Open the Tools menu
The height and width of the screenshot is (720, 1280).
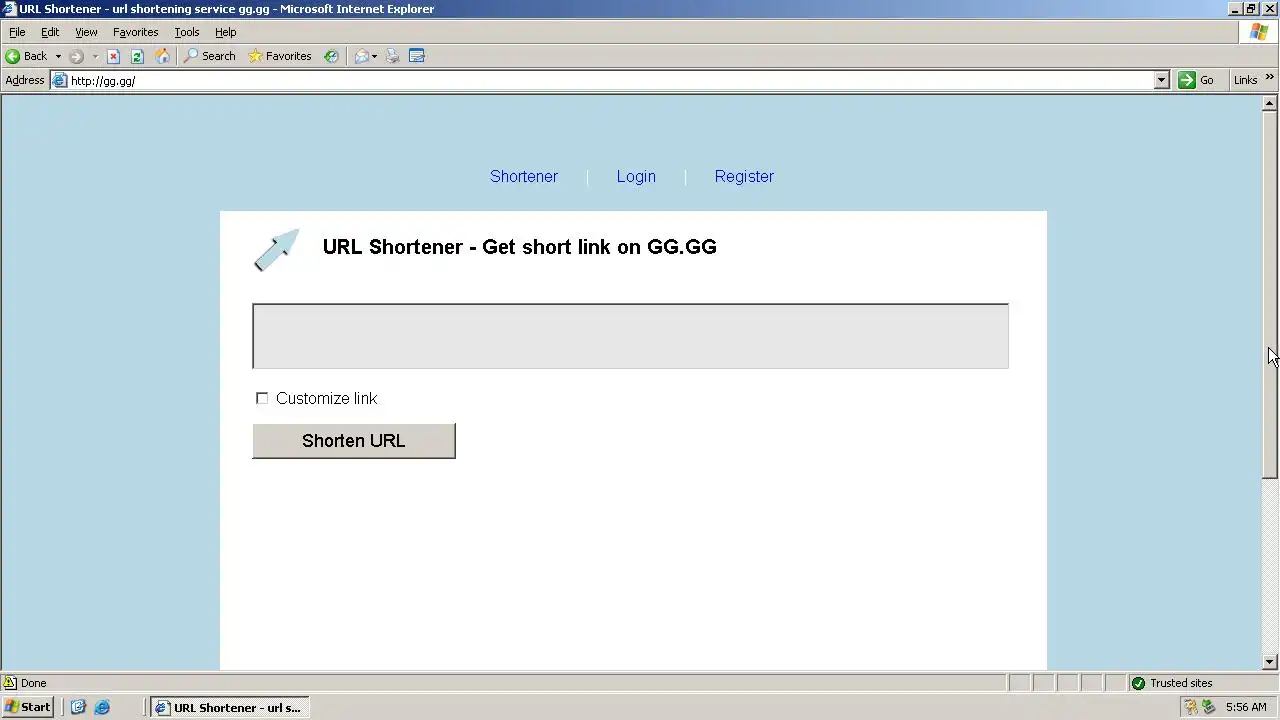point(187,32)
